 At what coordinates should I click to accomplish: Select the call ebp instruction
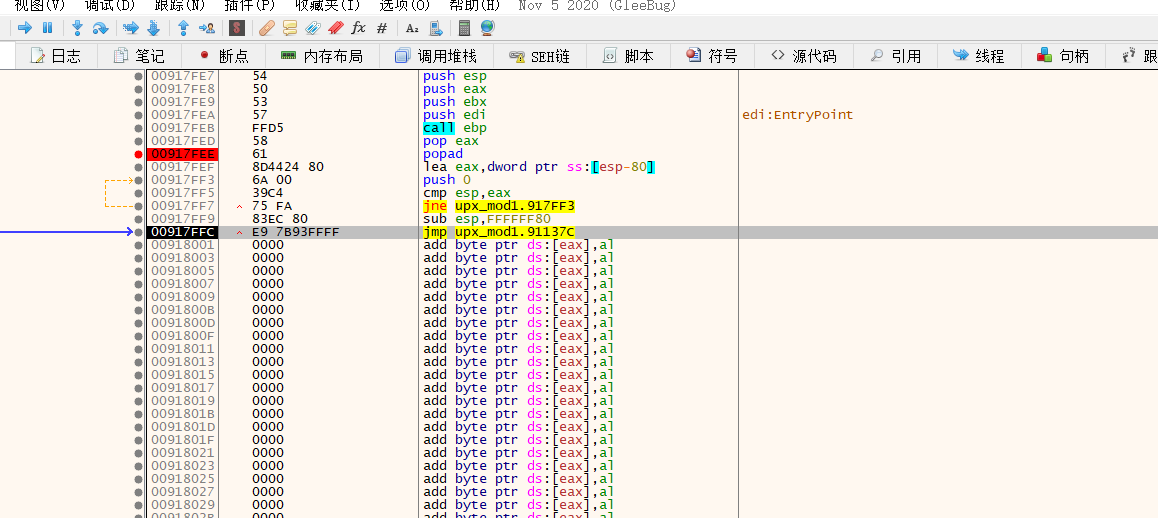(x=455, y=128)
